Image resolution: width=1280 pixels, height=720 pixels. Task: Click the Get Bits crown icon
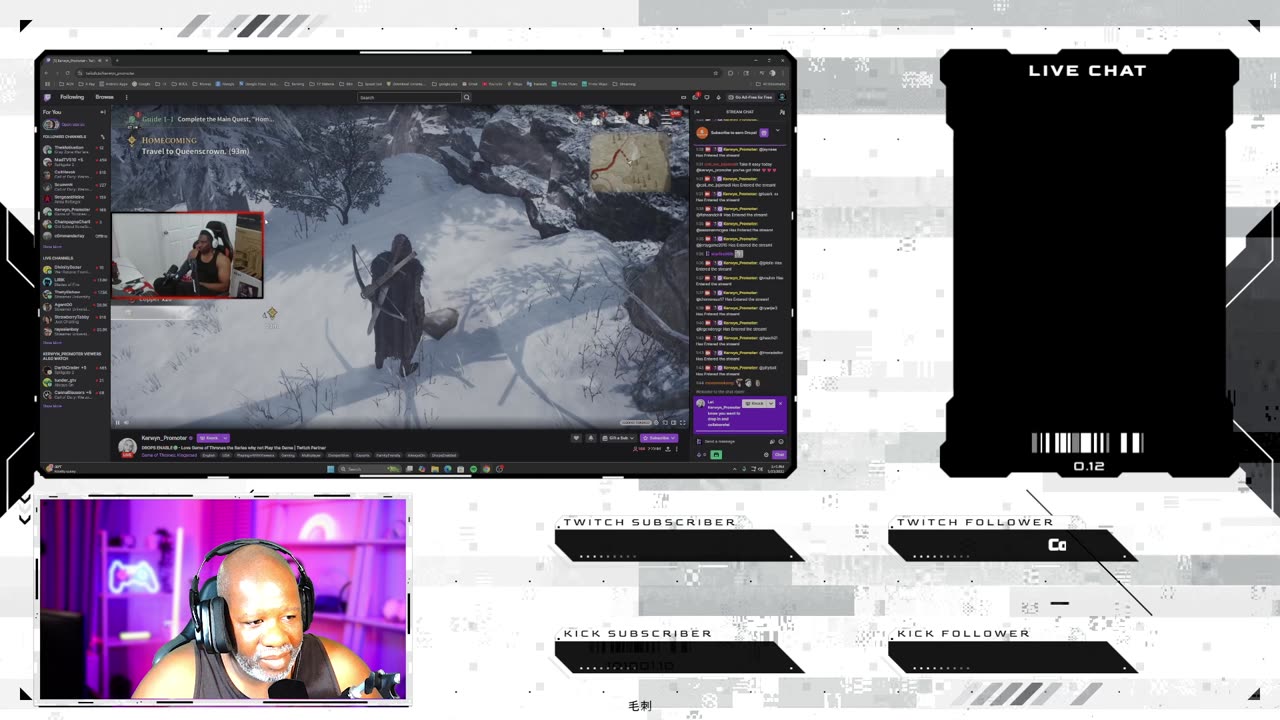pyautogui.click(x=718, y=97)
